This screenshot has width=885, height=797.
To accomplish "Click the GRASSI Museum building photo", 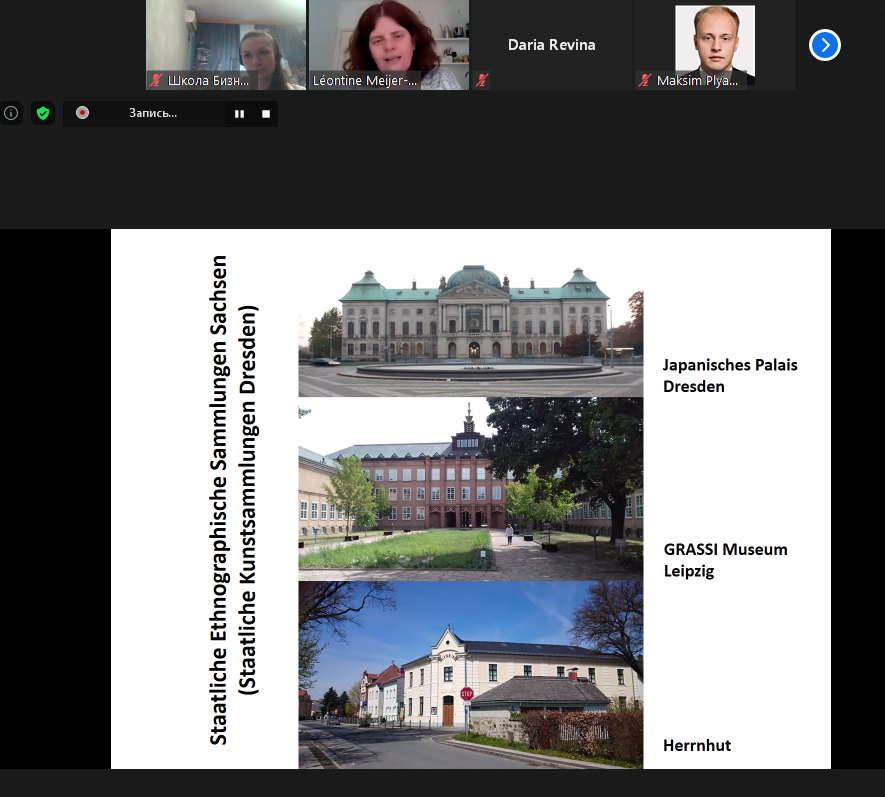I will [470, 489].
